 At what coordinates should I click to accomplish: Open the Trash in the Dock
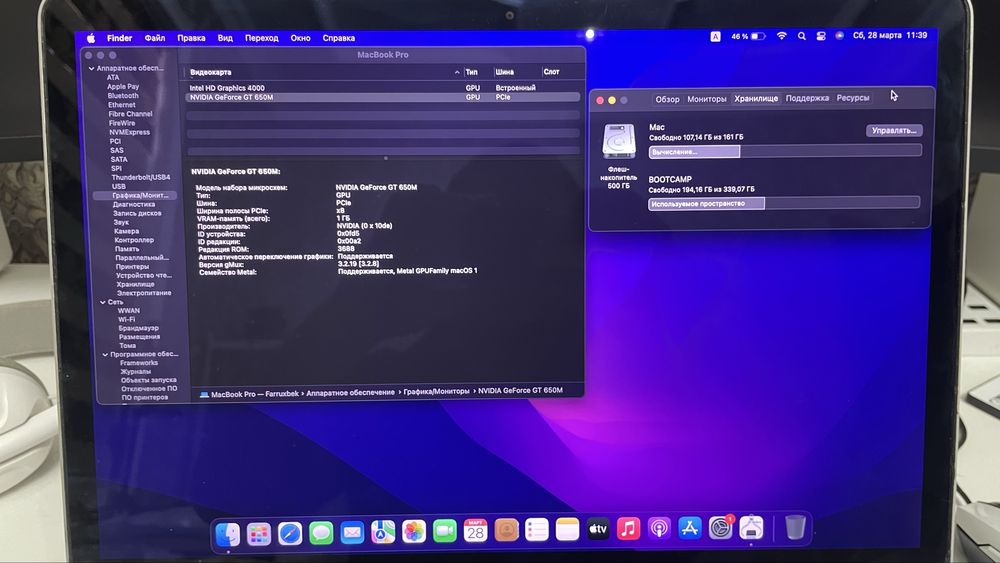point(795,527)
